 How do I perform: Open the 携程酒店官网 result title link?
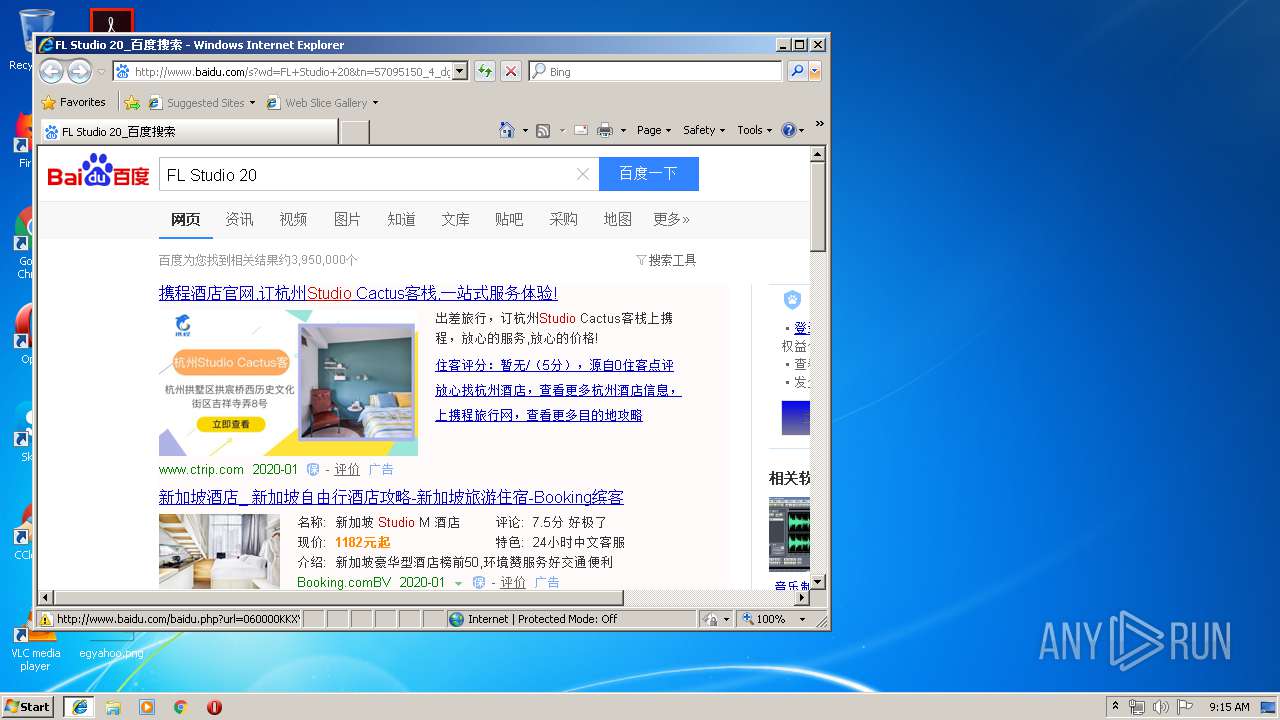[358, 293]
